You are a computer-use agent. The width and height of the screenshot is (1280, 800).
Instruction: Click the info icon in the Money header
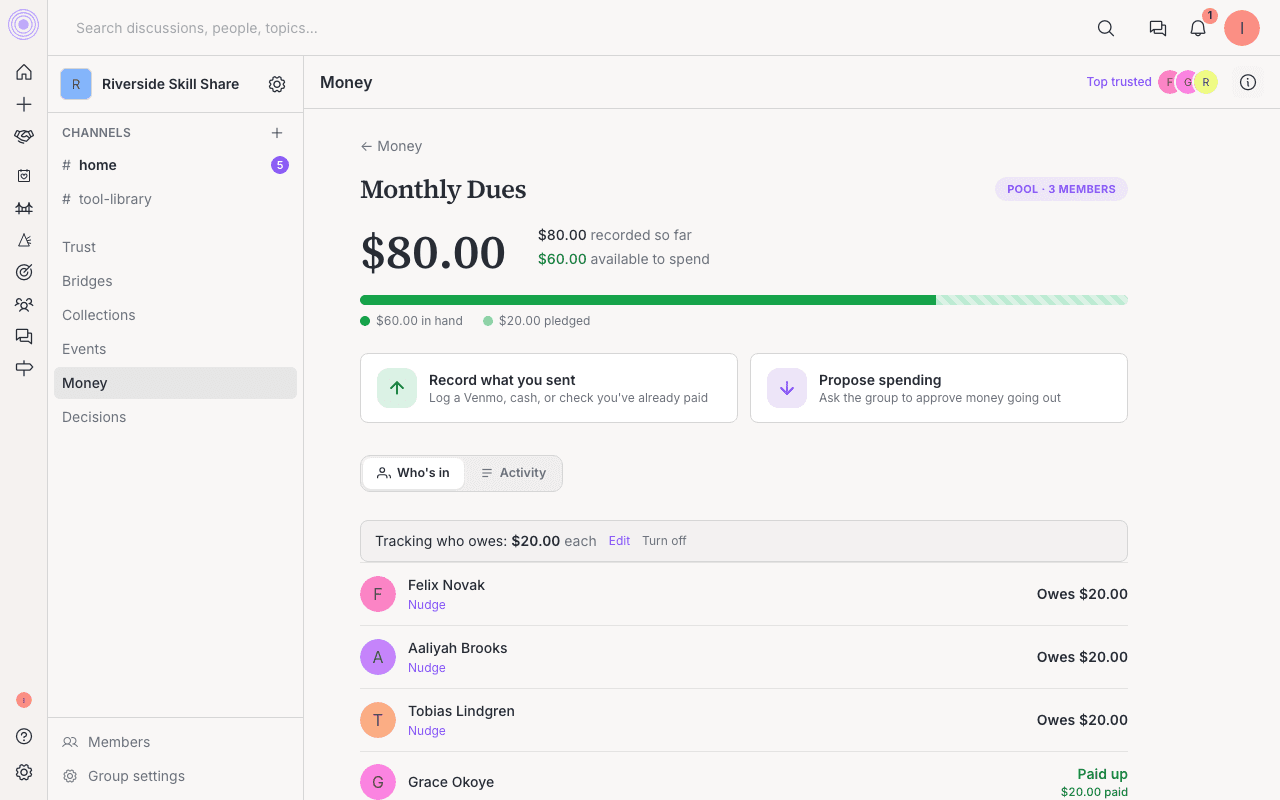1248,82
